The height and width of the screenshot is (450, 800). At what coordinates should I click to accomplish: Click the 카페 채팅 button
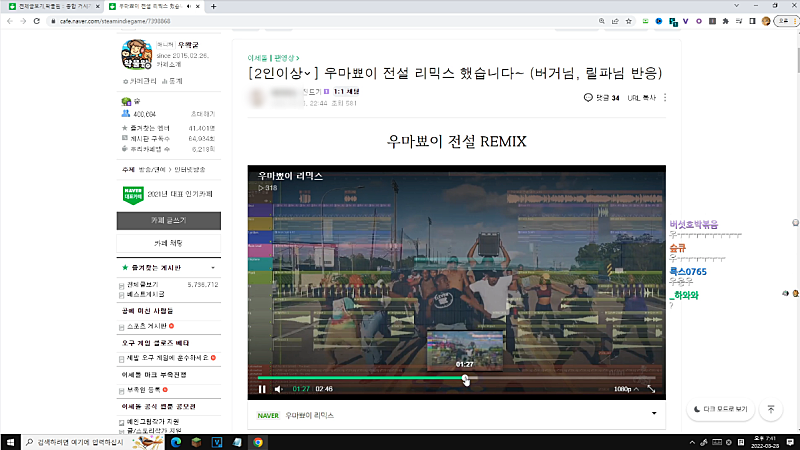tap(169, 243)
